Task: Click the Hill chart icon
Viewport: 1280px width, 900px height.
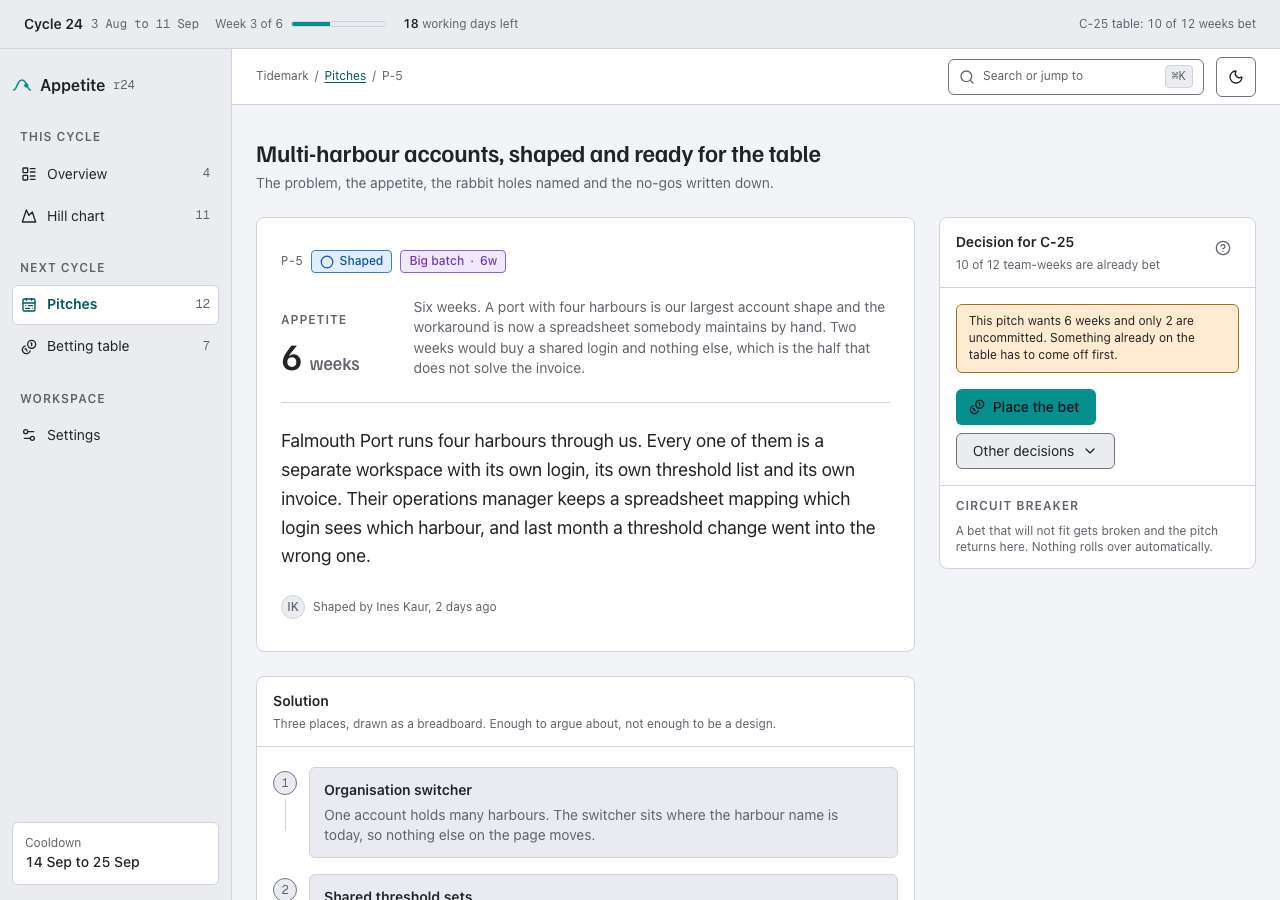Action: (29, 216)
